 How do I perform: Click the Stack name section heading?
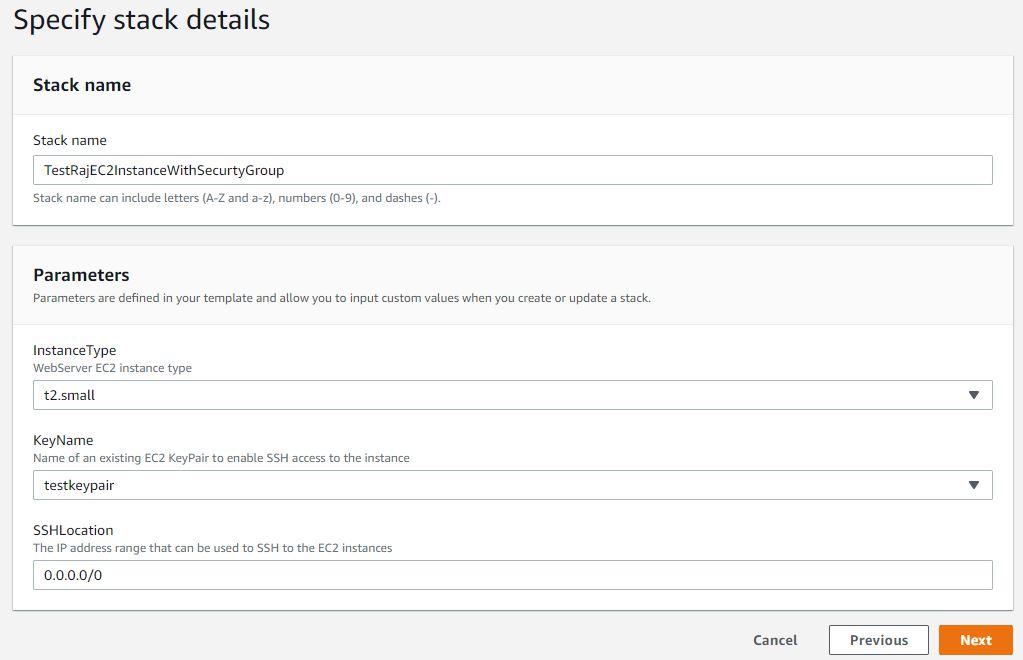82,85
